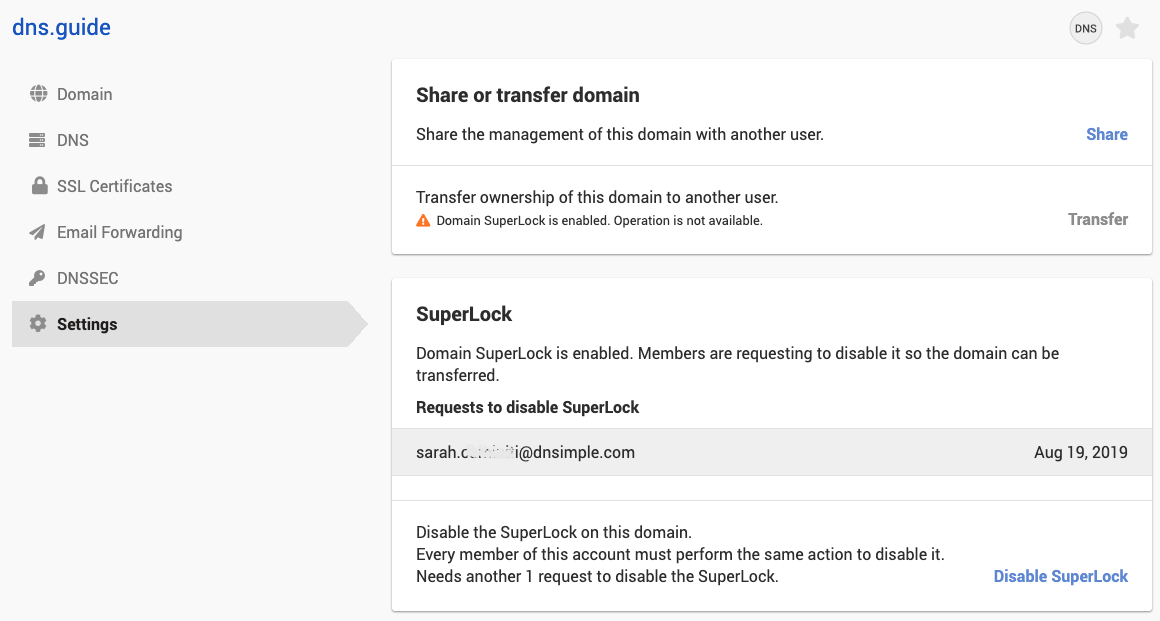The height and width of the screenshot is (621, 1160).
Task: Click the Settings gear icon
Action: point(38,324)
